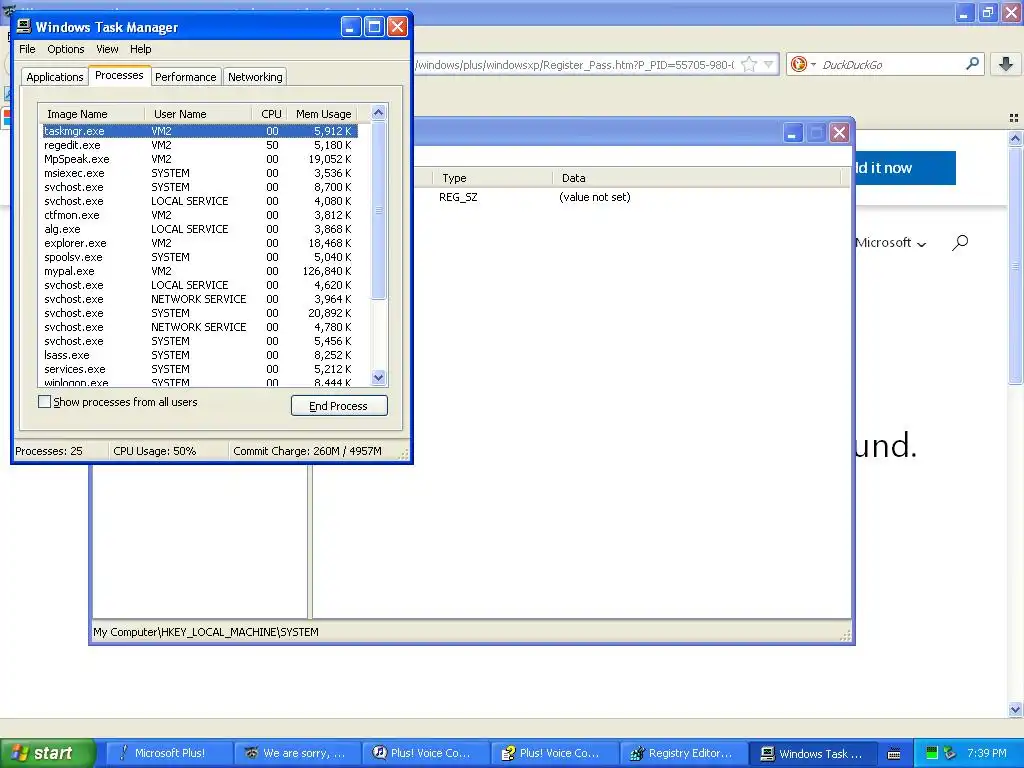This screenshot has height=768, width=1024.
Task: Click the End Process button
Action: (339, 406)
